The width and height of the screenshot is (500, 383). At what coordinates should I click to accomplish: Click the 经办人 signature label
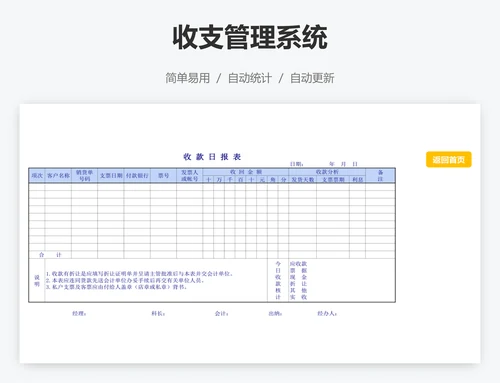327,314
